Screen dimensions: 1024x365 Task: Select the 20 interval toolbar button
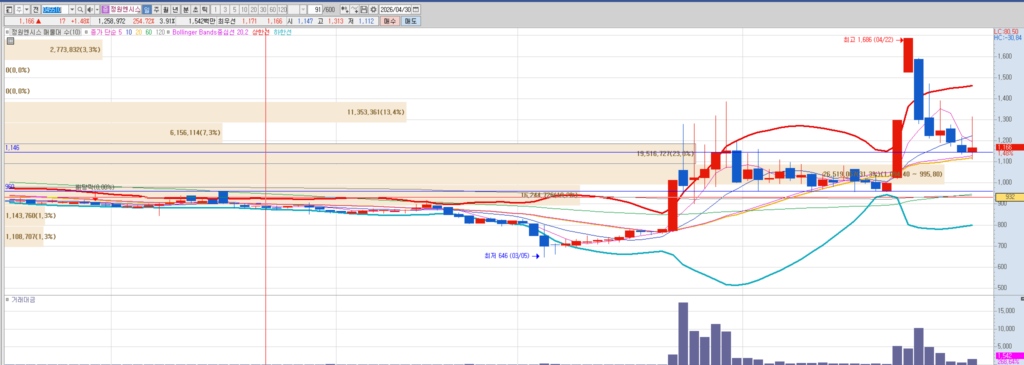click(x=253, y=10)
